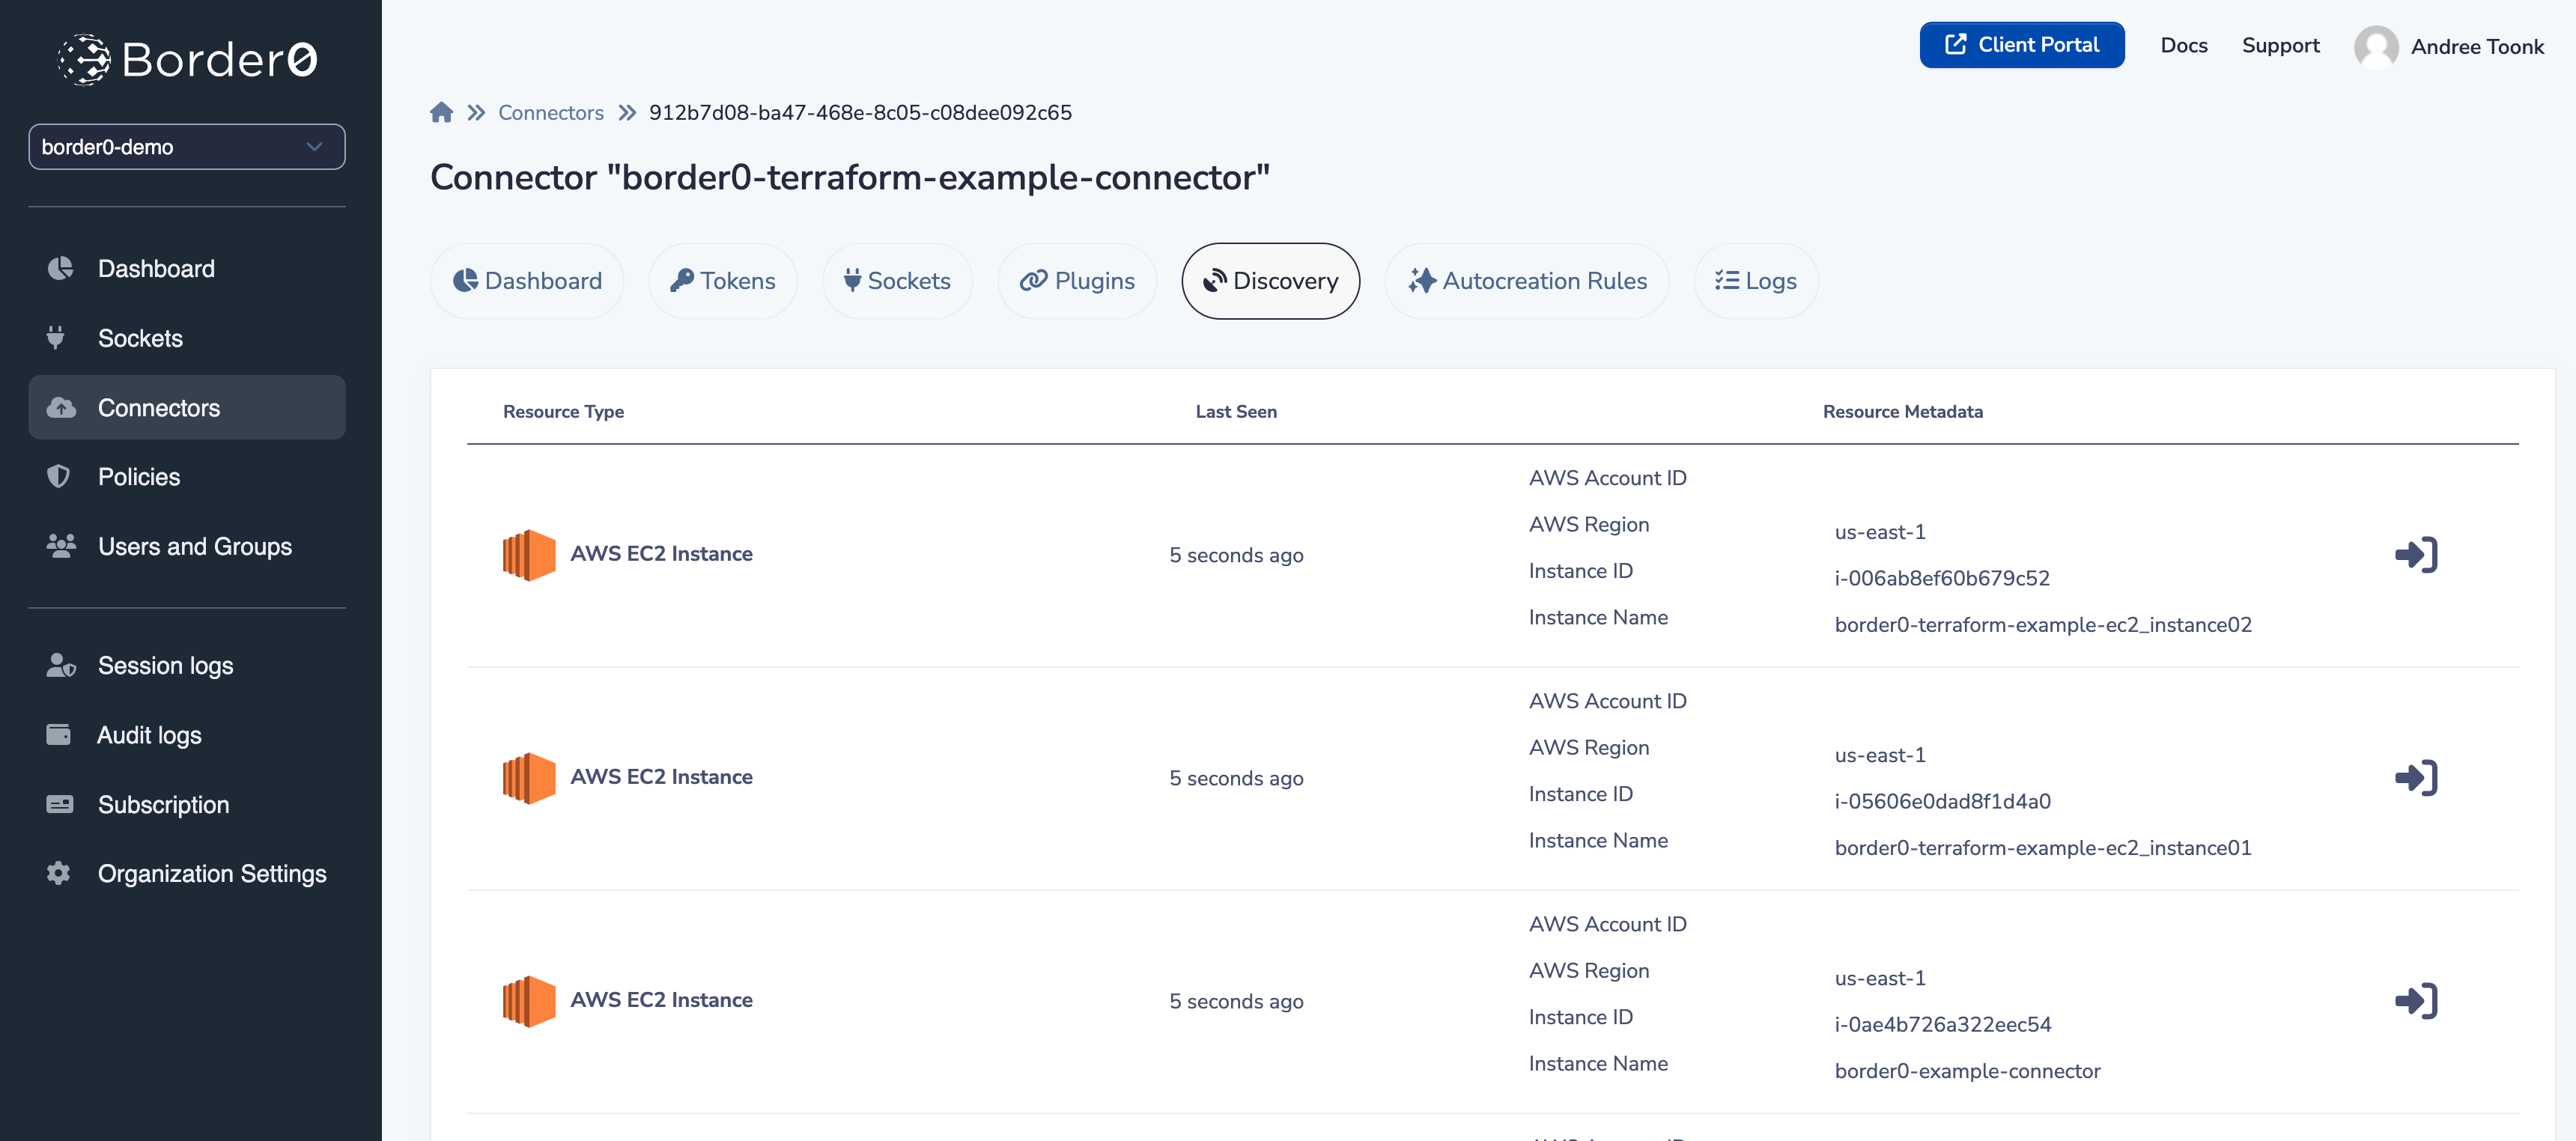Click EC2 icon for instance01 row

(529, 778)
